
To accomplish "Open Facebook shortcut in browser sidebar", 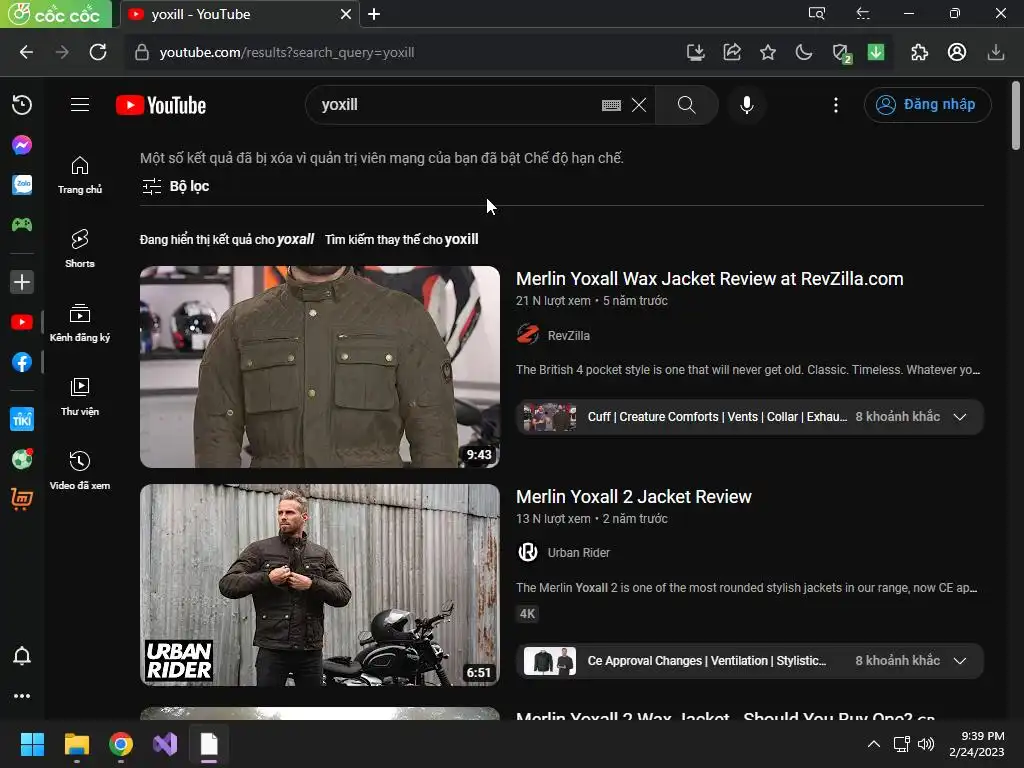I will click(x=22, y=362).
